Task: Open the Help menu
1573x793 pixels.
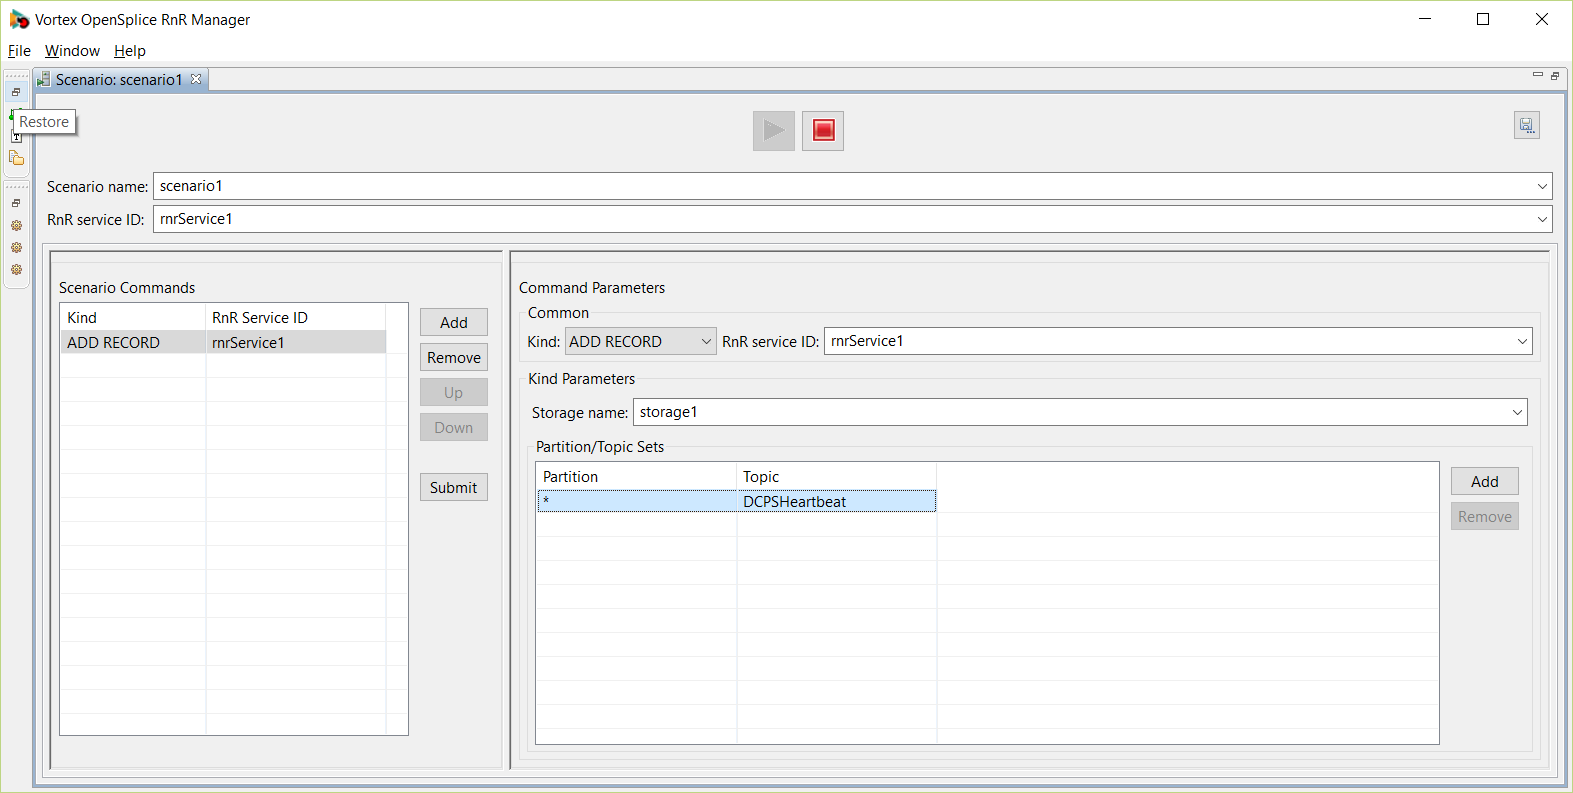Action: click(x=130, y=51)
